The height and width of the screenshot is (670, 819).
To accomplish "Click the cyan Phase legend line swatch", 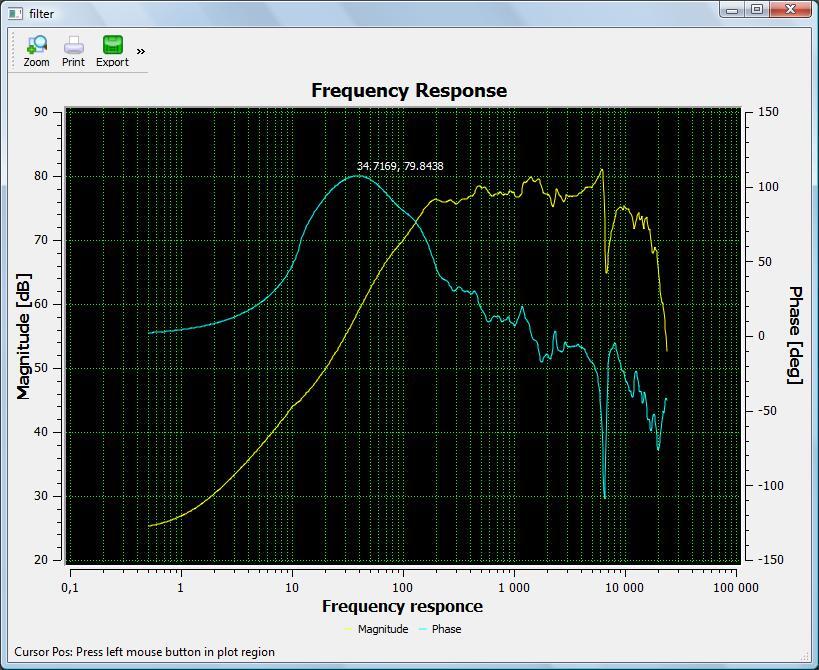I will [422, 629].
